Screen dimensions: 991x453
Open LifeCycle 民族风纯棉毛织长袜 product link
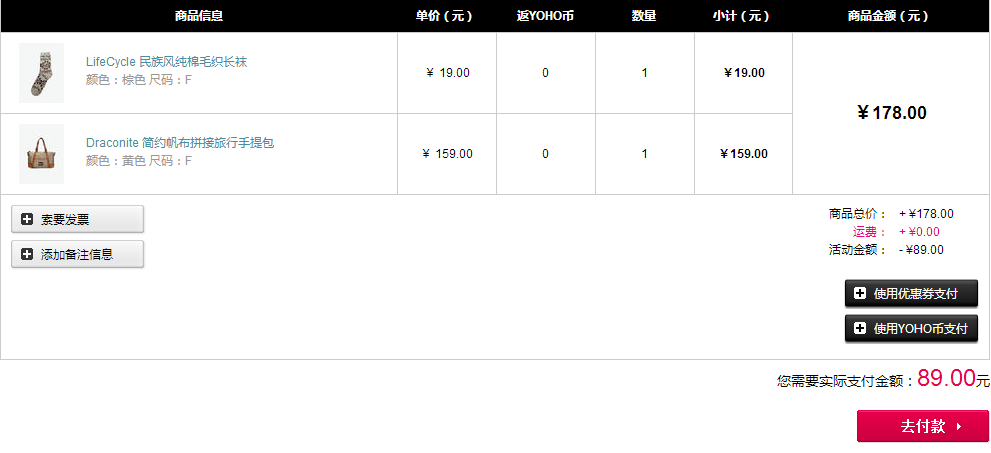[x=166, y=62]
